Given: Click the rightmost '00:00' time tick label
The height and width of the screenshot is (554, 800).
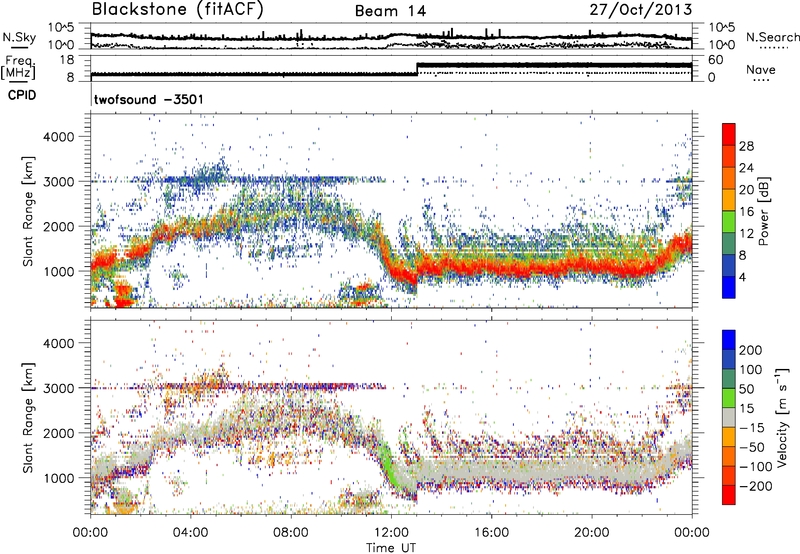Looking at the screenshot, I should 692,533.
